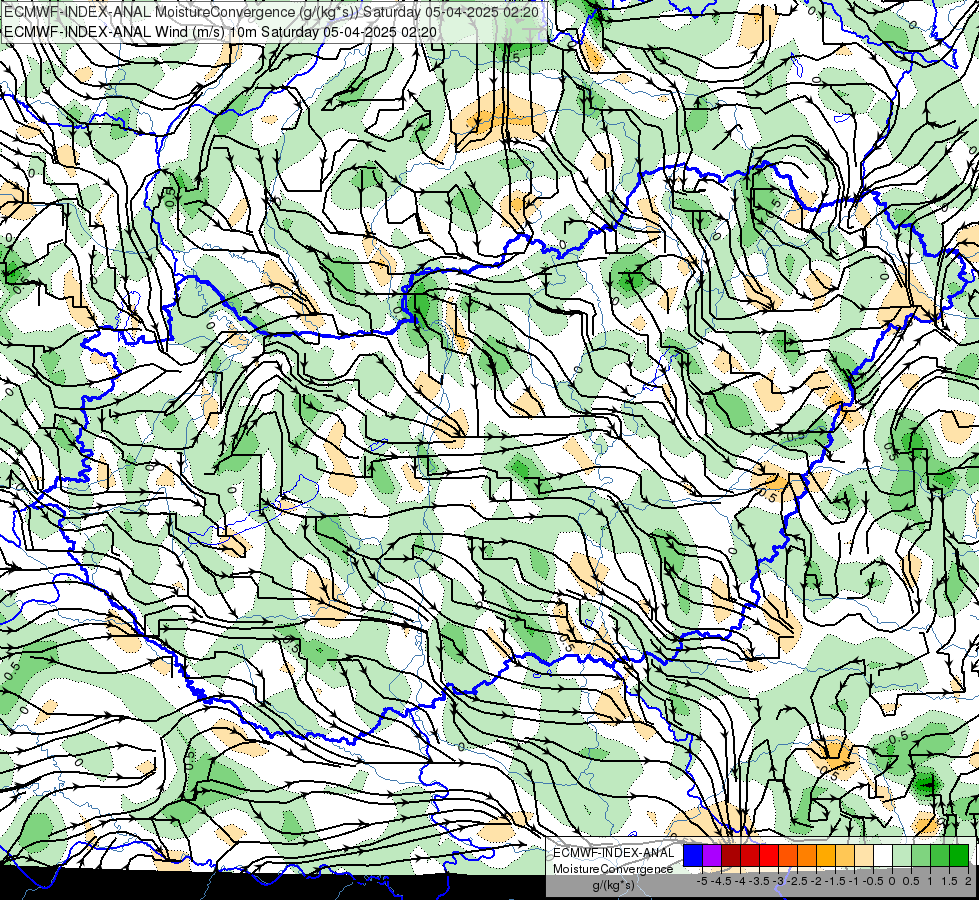The width and height of the screenshot is (979, 900).
Task: Click the legend tick label -4.5
Action: click(x=721, y=881)
